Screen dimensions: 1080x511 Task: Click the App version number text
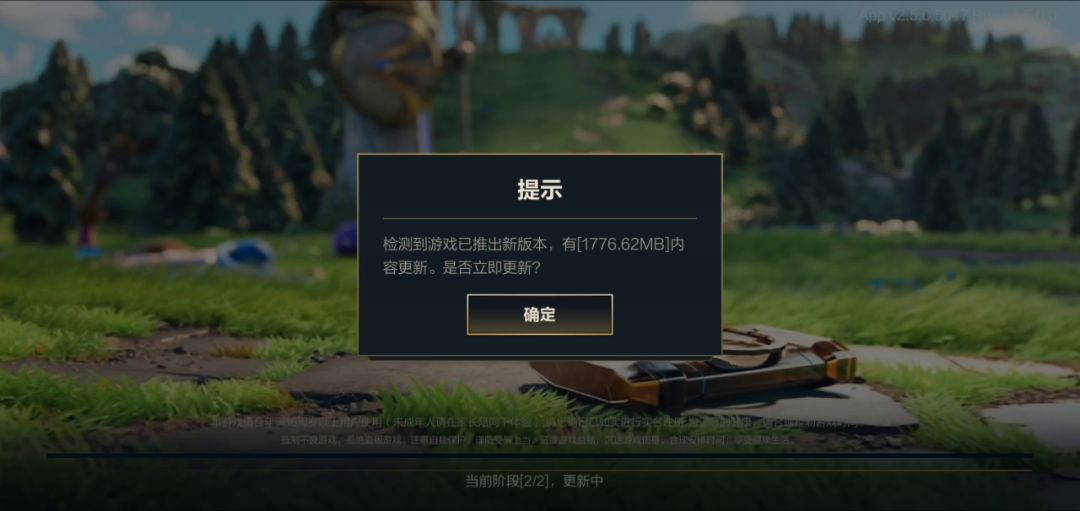tap(956, 16)
